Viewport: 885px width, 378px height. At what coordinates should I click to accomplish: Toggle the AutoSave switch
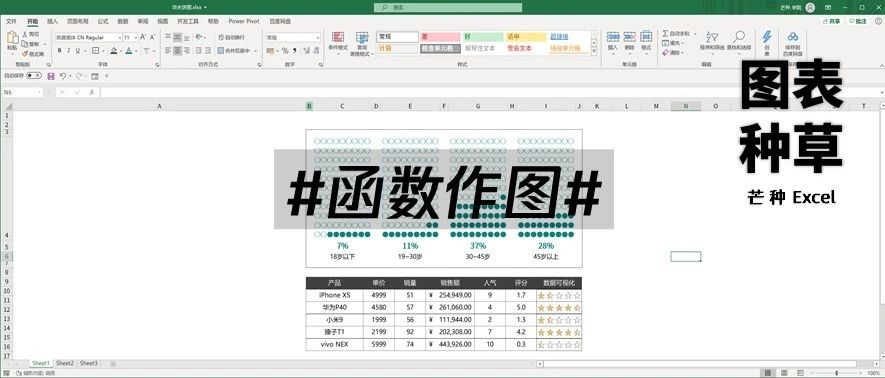34,76
